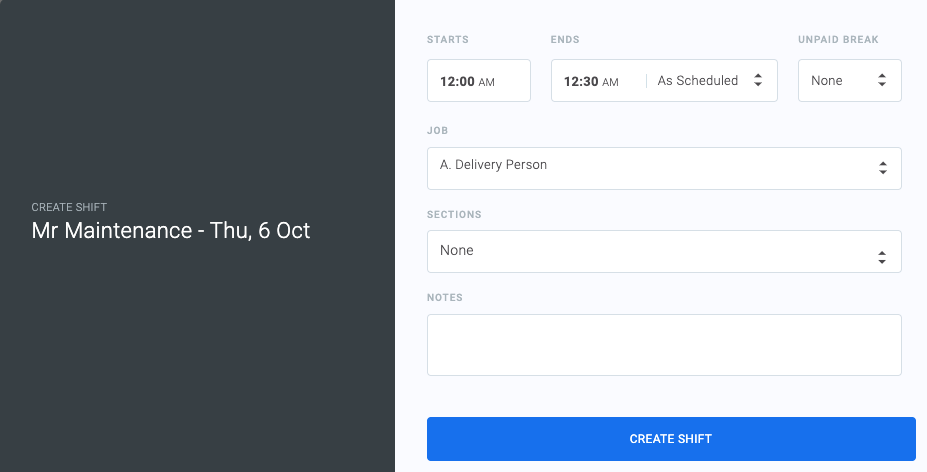Click the Starts time field showing 12:00
The height and width of the screenshot is (472, 927).
[458, 81]
